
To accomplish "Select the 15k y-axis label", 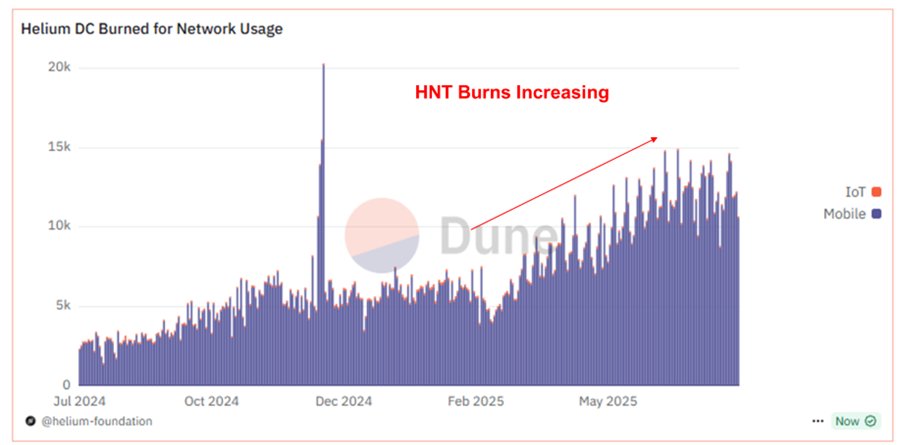I will point(59,148).
